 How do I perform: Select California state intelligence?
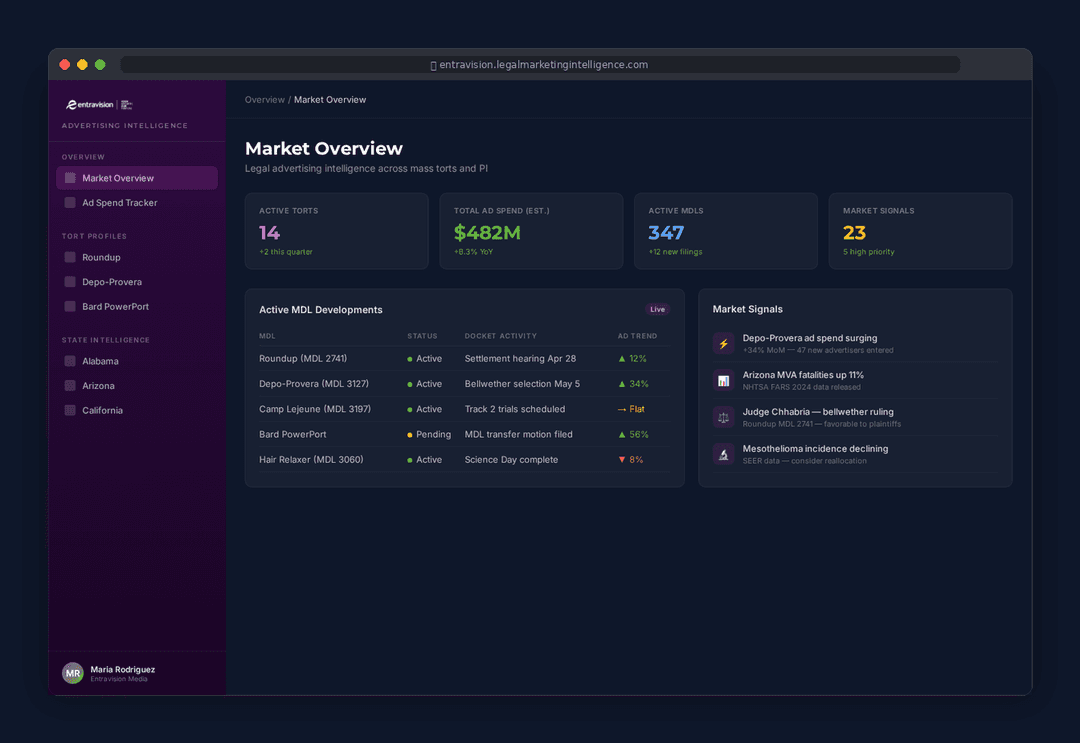tap(137, 410)
